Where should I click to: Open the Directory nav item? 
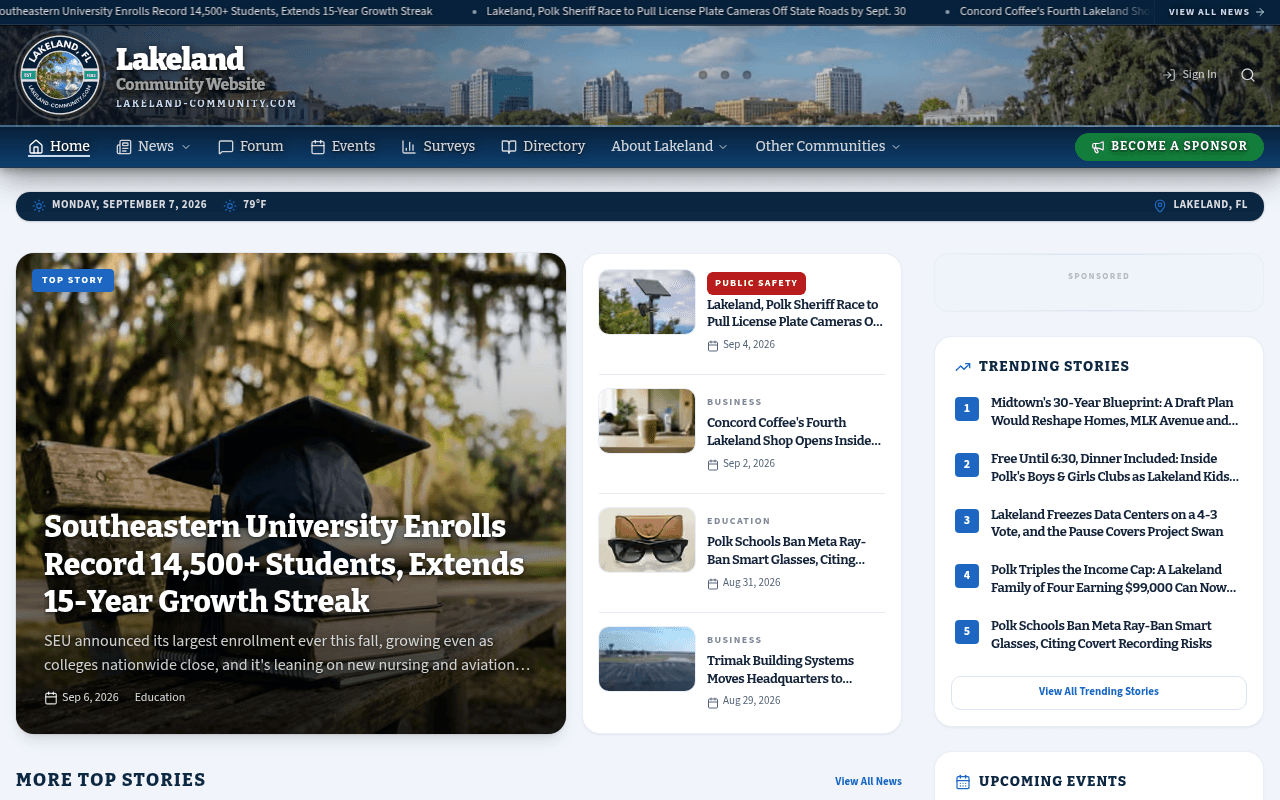click(543, 146)
